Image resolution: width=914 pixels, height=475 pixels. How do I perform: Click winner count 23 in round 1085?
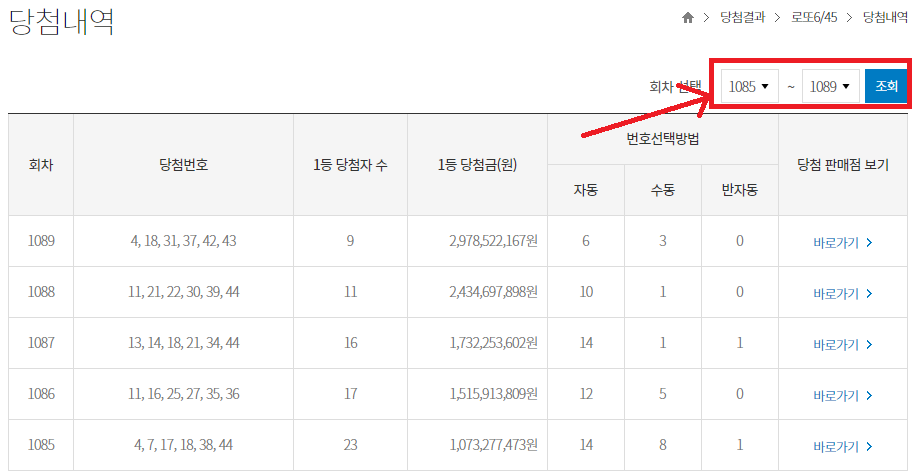(x=350, y=445)
